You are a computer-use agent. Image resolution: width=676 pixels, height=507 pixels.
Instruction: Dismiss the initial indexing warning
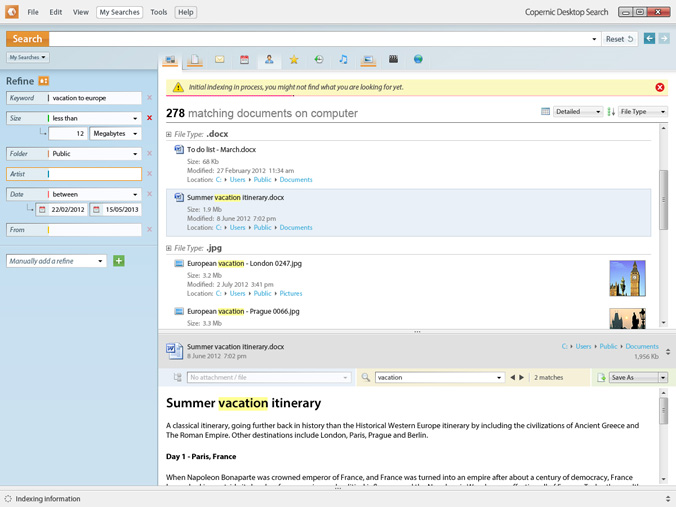coord(659,88)
